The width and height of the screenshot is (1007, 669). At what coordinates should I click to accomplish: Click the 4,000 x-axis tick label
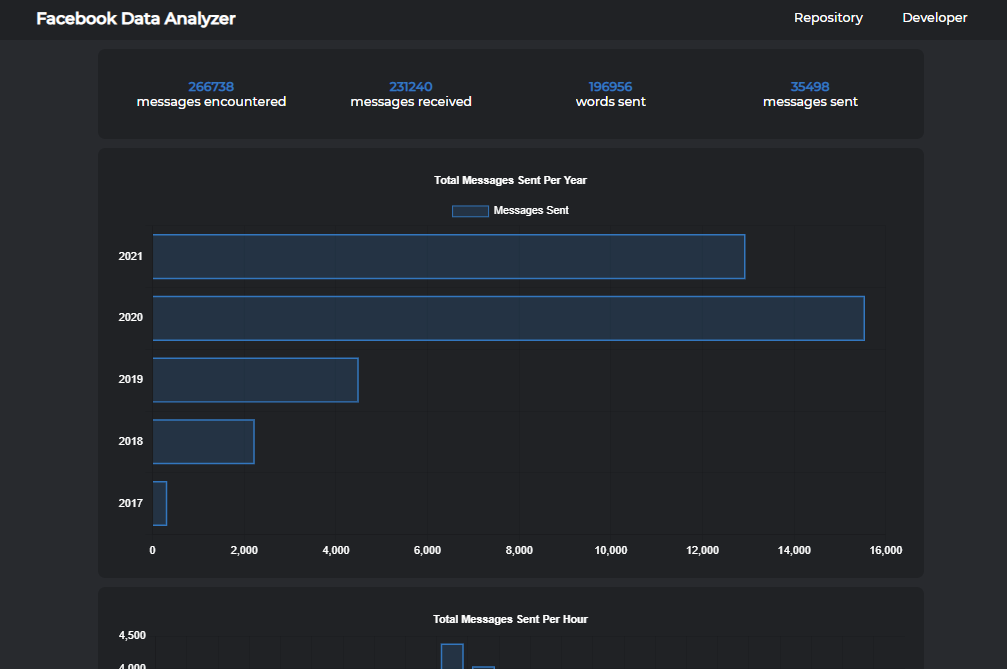[336, 550]
